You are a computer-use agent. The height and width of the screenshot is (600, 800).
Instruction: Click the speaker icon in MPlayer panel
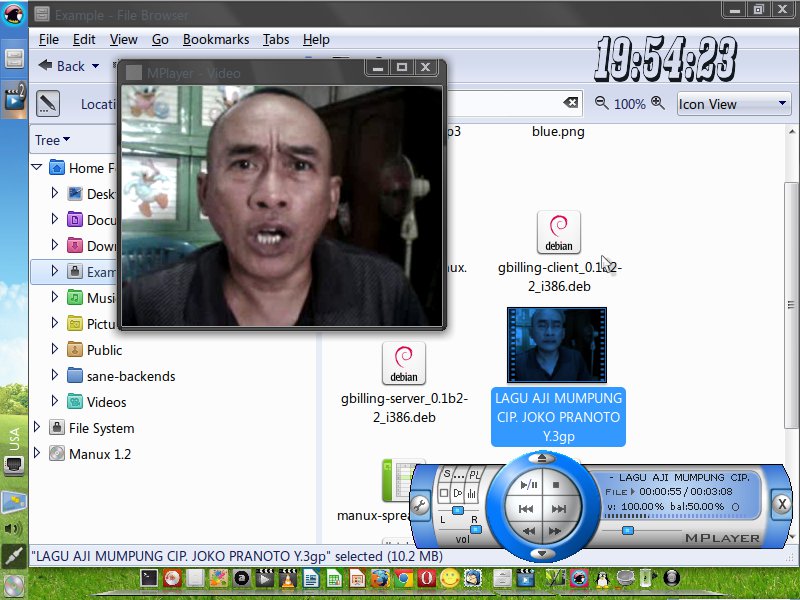(458, 493)
